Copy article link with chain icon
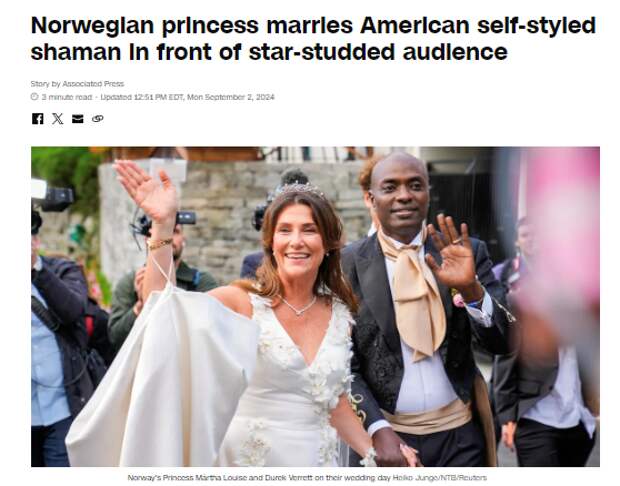This screenshot has width=620, height=486. (98, 118)
